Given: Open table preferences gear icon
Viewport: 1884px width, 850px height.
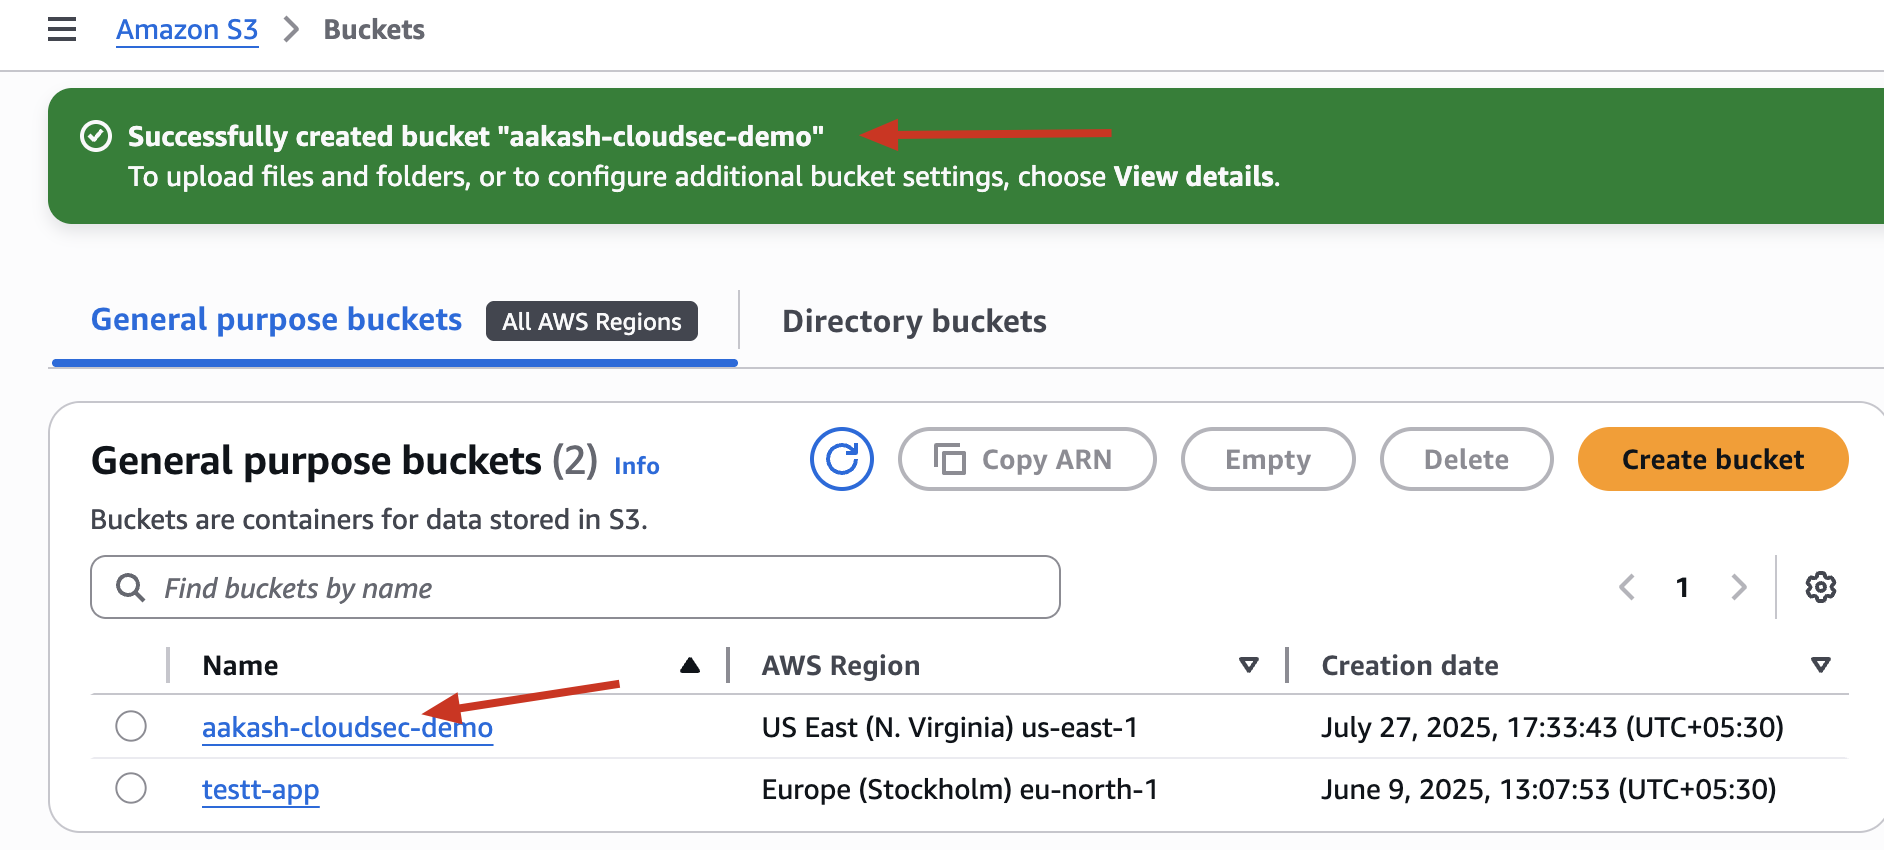Looking at the screenshot, I should 1820,587.
